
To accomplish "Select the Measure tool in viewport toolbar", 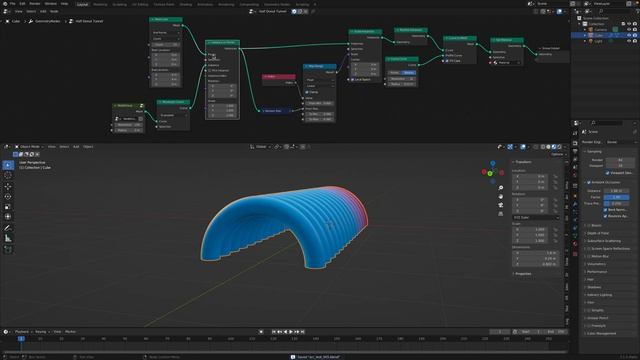I will (8, 238).
